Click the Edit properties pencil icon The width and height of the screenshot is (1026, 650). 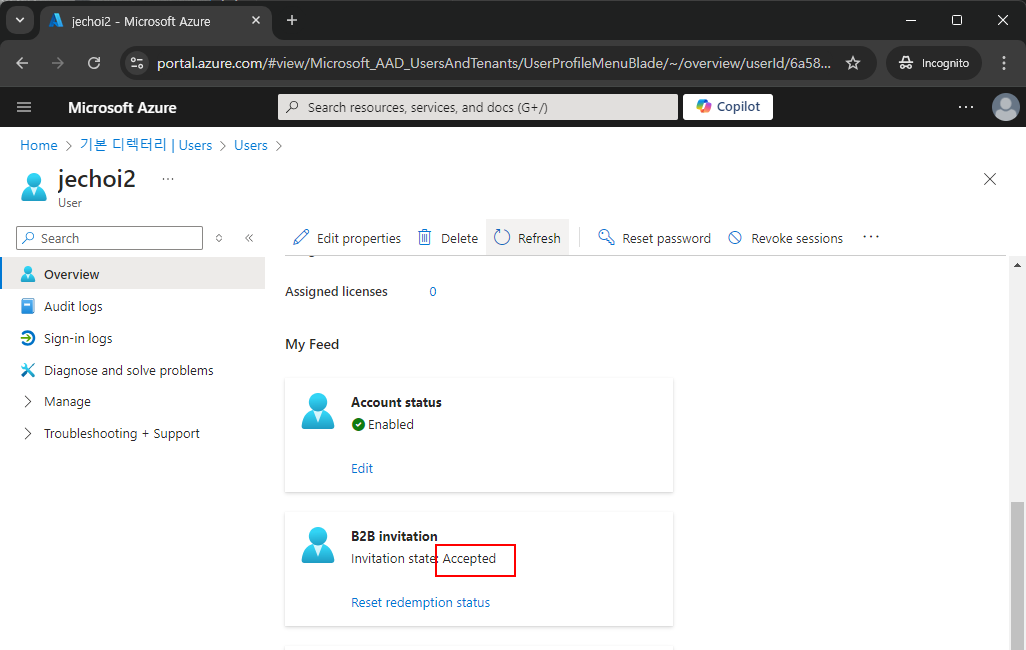coord(301,237)
